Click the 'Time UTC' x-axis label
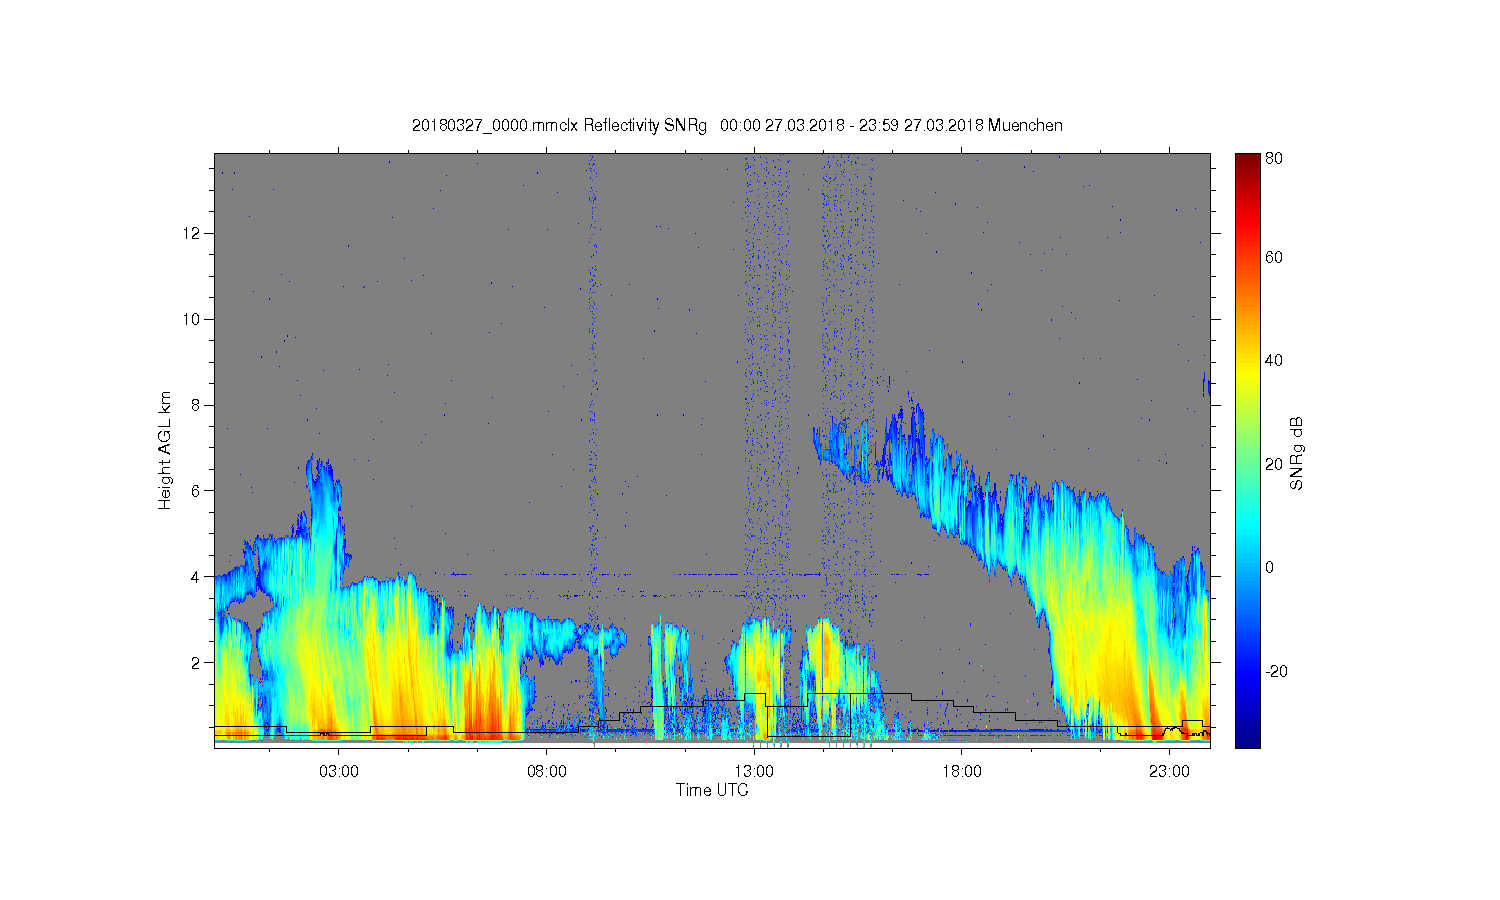Image resolution: width=1500 pixels, height=900 pixels. 712,790
